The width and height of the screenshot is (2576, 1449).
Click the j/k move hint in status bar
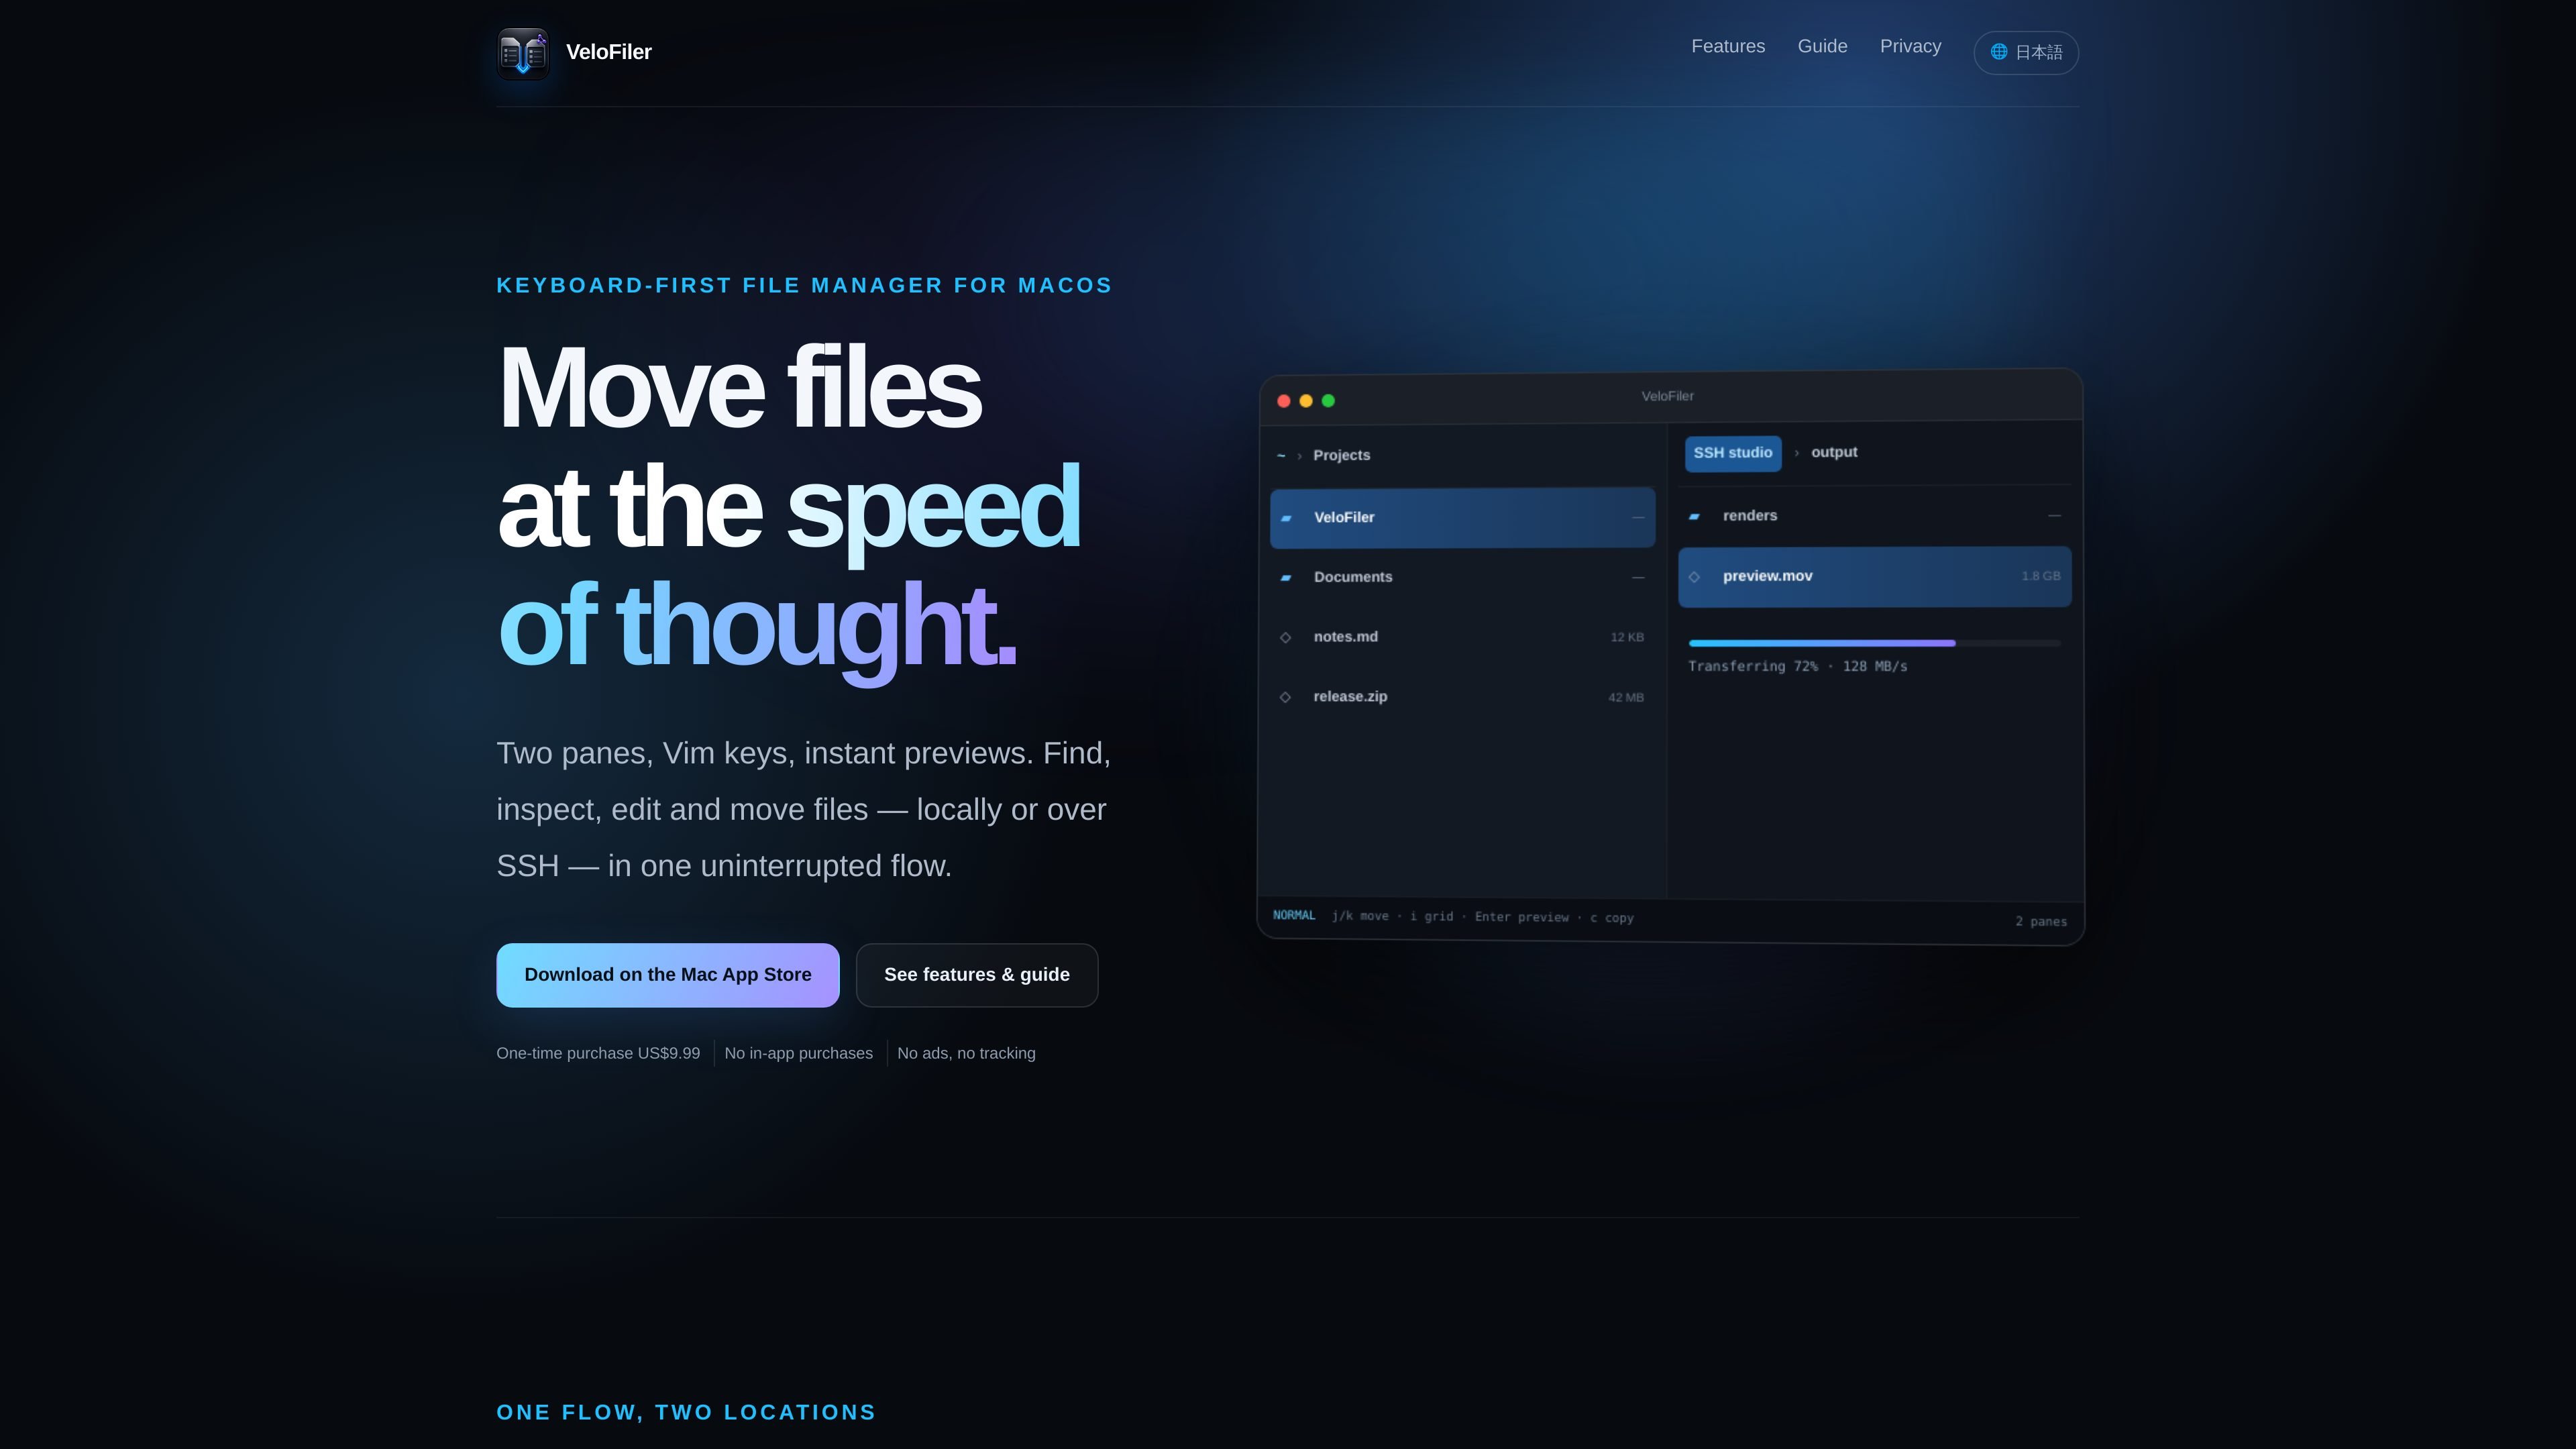pyautogui.click(x=1360, y=917)
